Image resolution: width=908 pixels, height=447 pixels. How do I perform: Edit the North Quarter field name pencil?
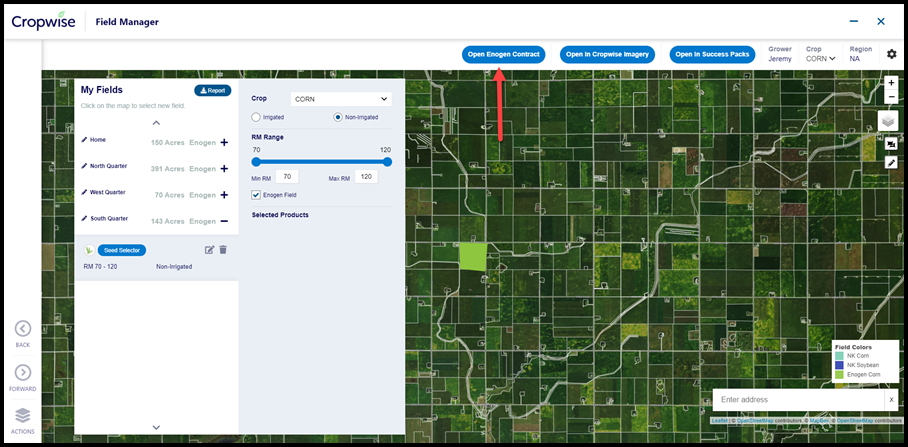pos(85,166)
